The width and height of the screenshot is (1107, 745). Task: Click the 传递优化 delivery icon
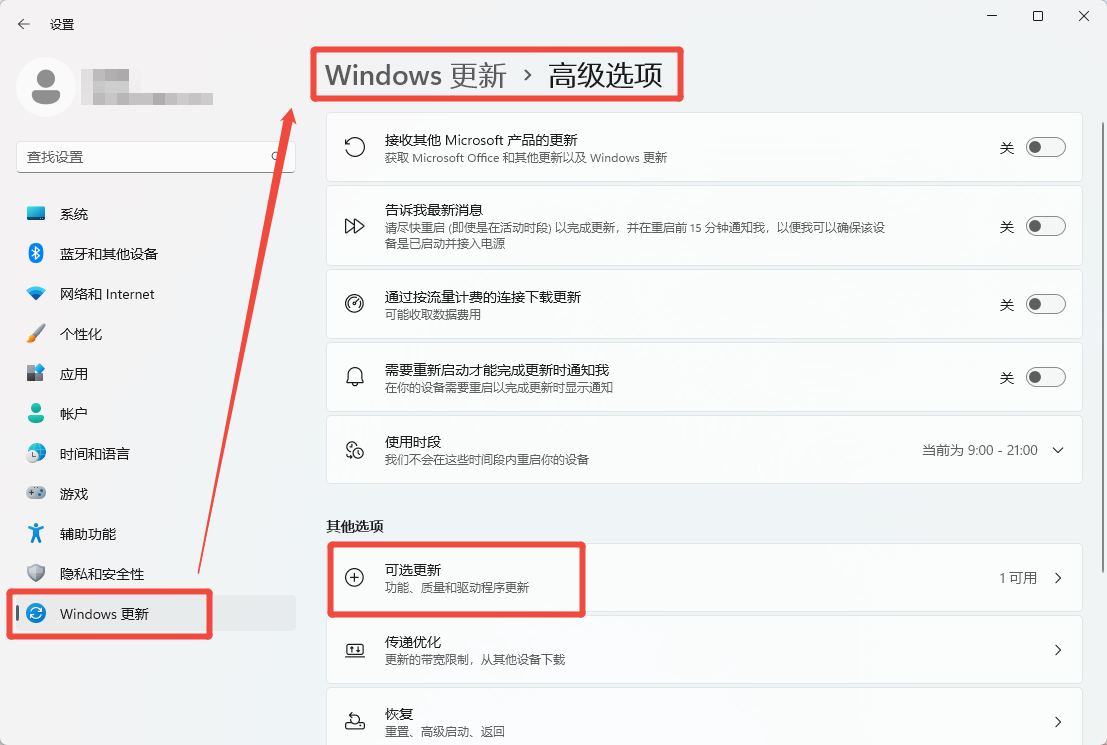coord(354,650)
